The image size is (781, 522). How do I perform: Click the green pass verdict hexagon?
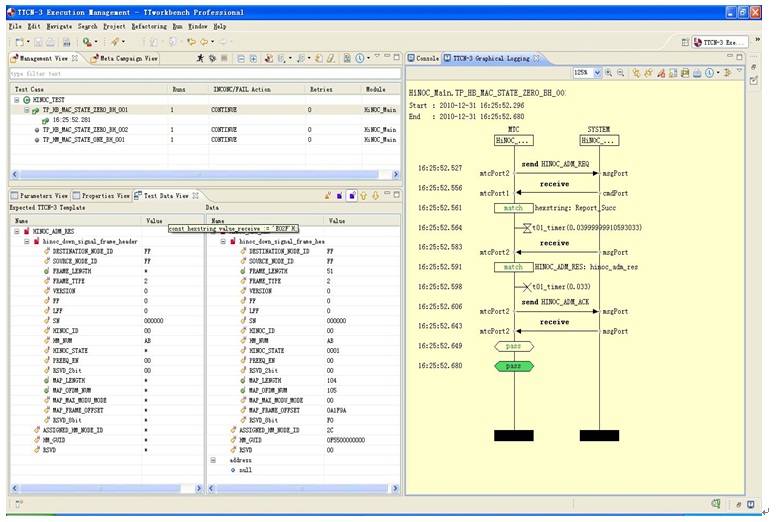(x=514, y=366)
